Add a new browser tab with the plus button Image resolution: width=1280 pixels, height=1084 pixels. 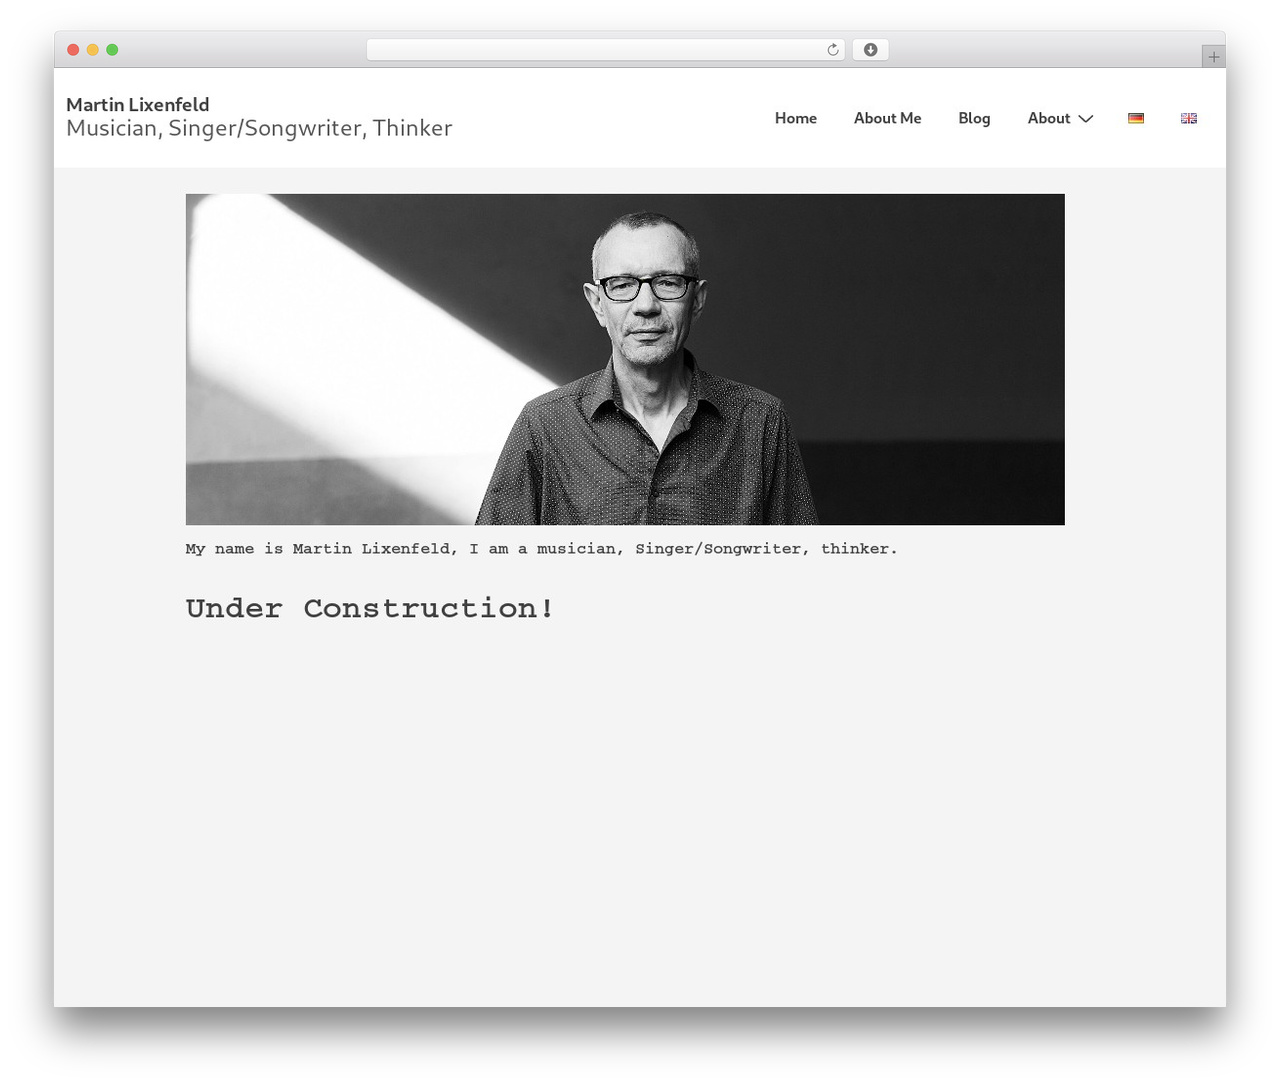[x=1213, y=57]
